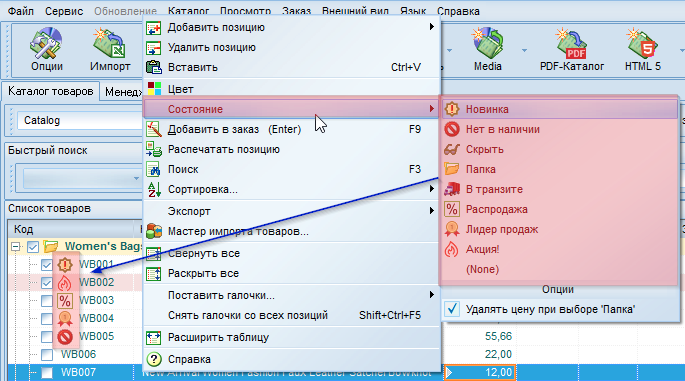
Task: Check the WB006 checkbox
Action: (x=47, y=354)
